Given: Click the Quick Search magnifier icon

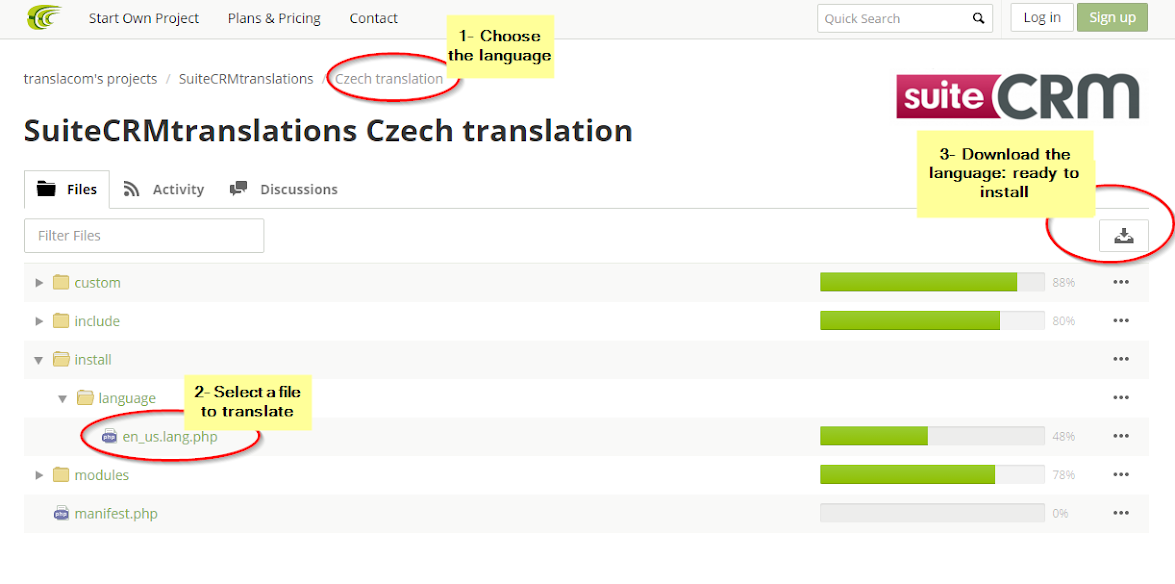Looking at the screenshot, I should [x=978, y=18].
